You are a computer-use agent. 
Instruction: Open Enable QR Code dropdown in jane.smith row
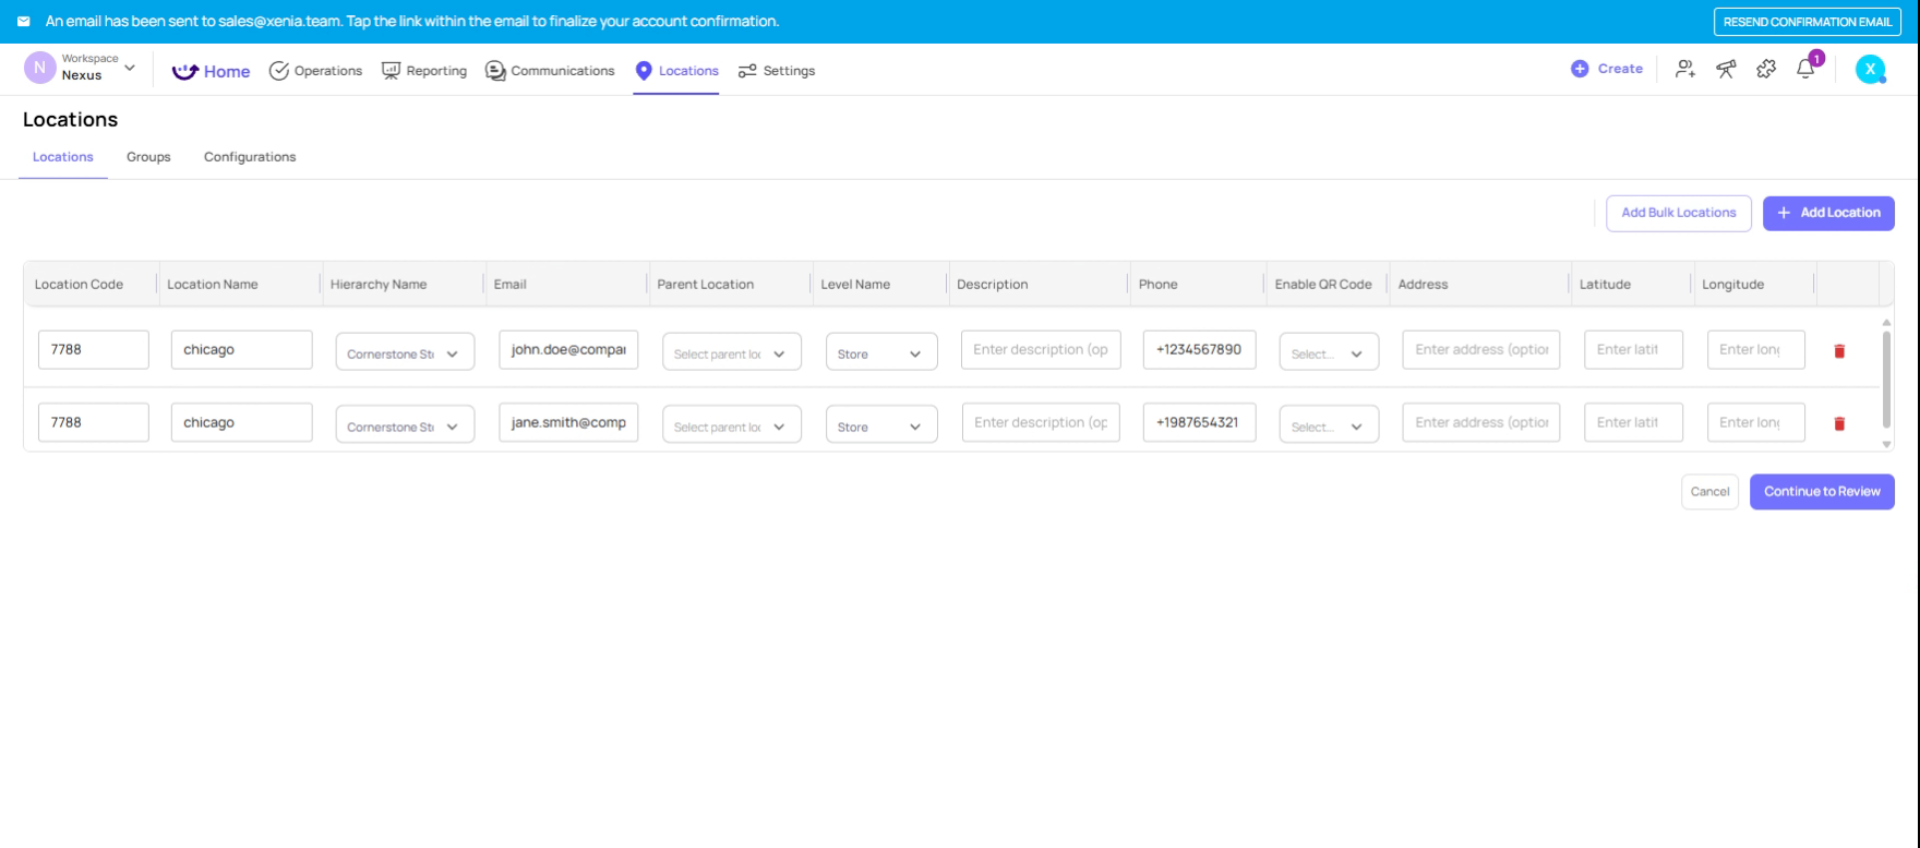(1328, 425)
